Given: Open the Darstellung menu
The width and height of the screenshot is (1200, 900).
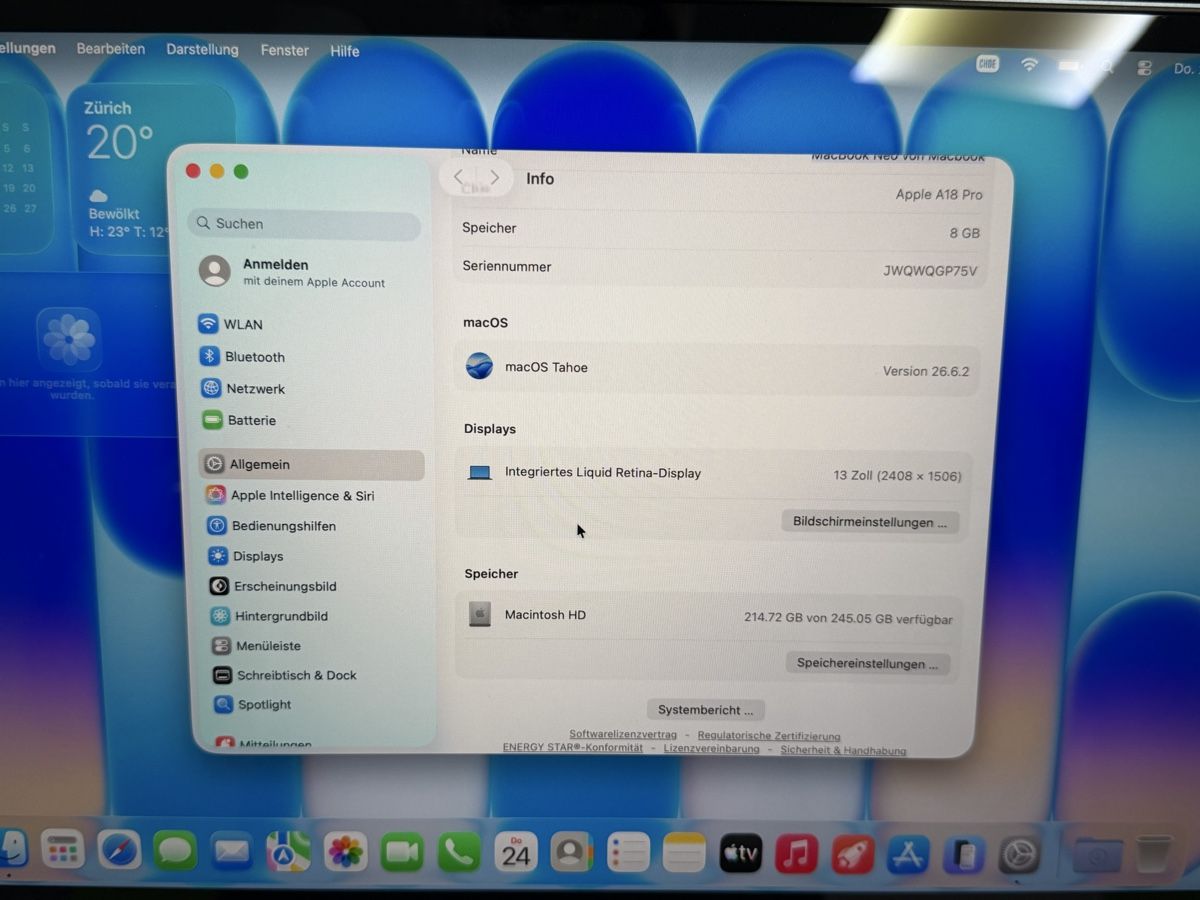Looking at the screenshot, I should coord(202,49).
